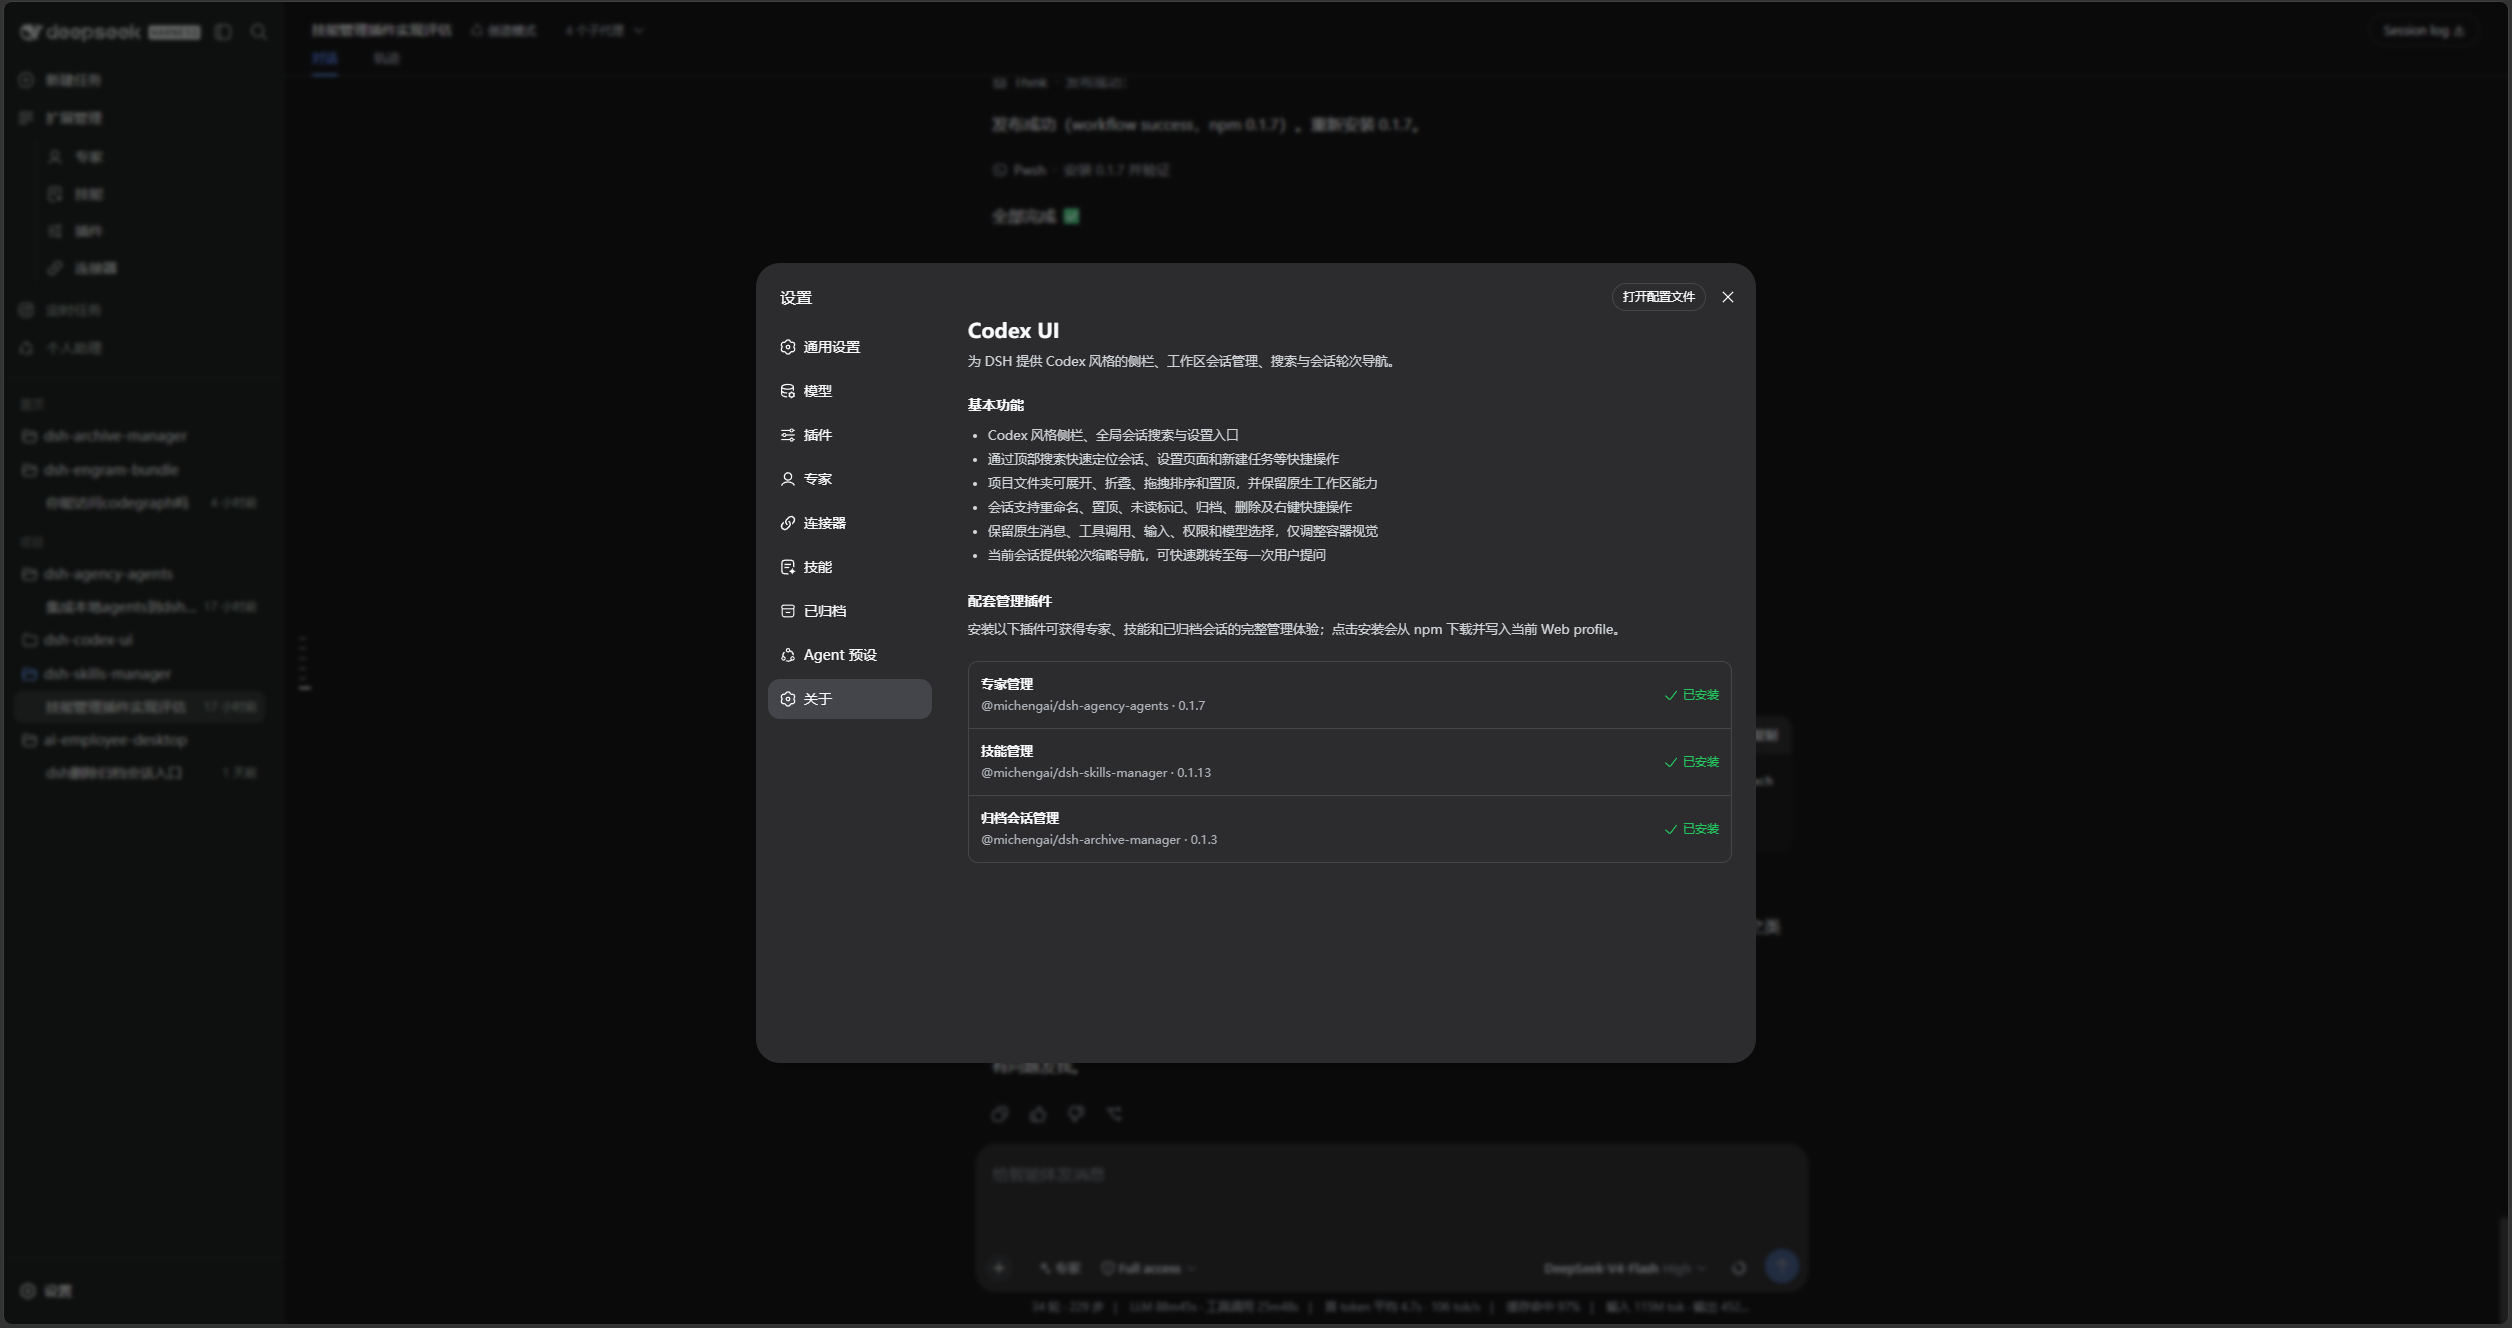Open 通用设置 in the settings dialog
Image resolution: width=2512 pixels, height=1328 pixels.
point(849,347)
